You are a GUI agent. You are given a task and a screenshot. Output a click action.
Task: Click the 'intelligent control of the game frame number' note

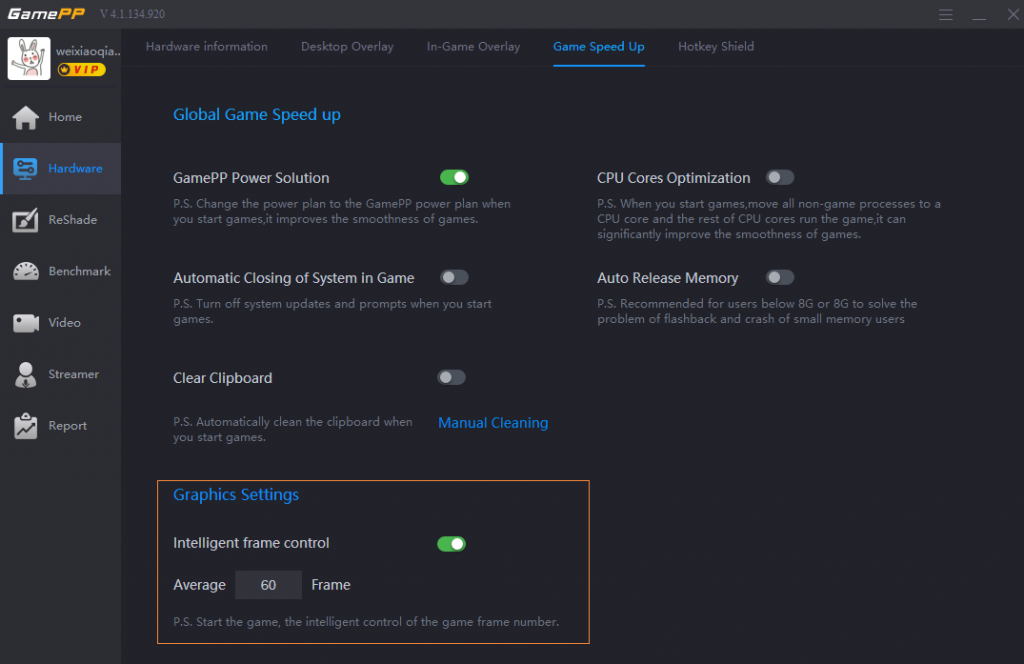366,622
